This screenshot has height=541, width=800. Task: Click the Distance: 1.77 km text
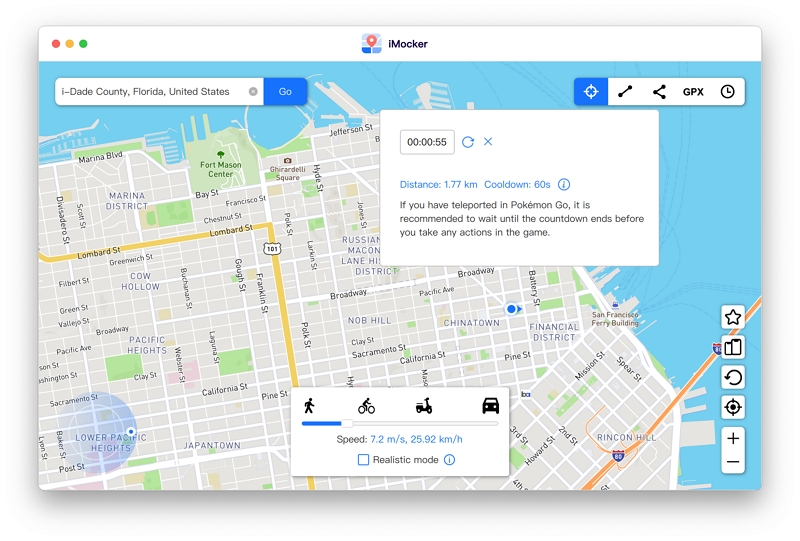pos(438,185)
